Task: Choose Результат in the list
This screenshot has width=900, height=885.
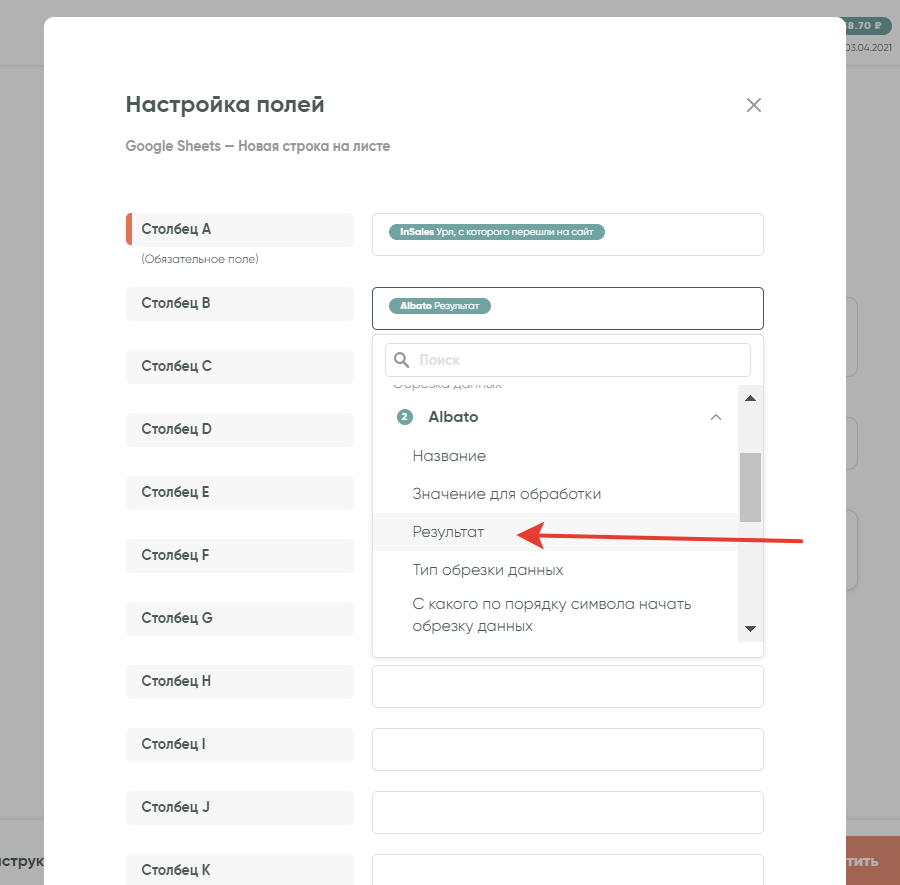Action: (448, 532)
